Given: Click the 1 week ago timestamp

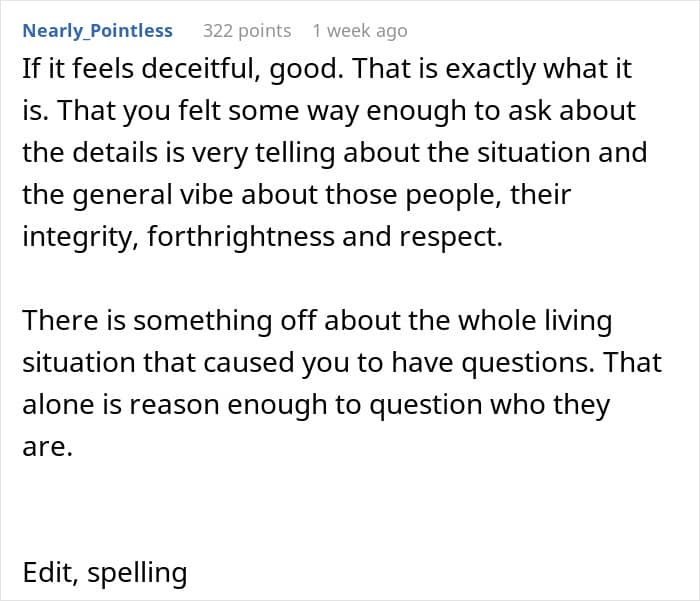Looking at the screenshot, I should [360, 31].
